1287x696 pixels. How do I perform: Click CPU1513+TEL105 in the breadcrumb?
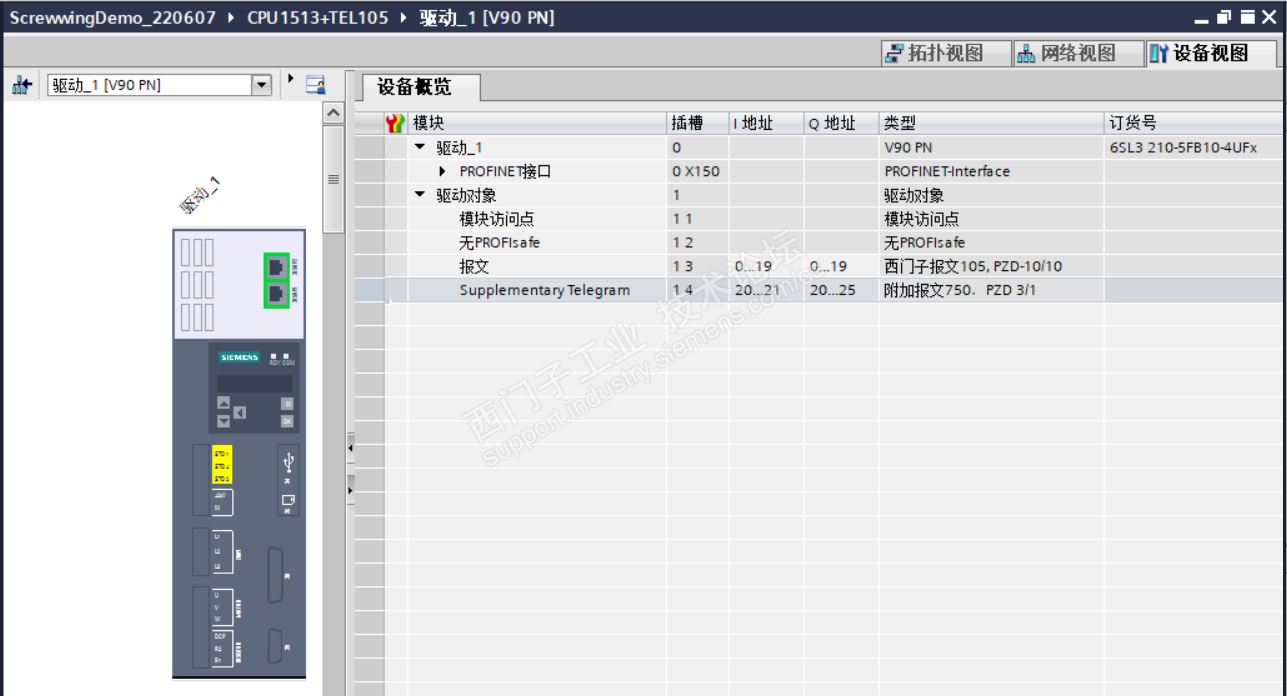point(318,18)
